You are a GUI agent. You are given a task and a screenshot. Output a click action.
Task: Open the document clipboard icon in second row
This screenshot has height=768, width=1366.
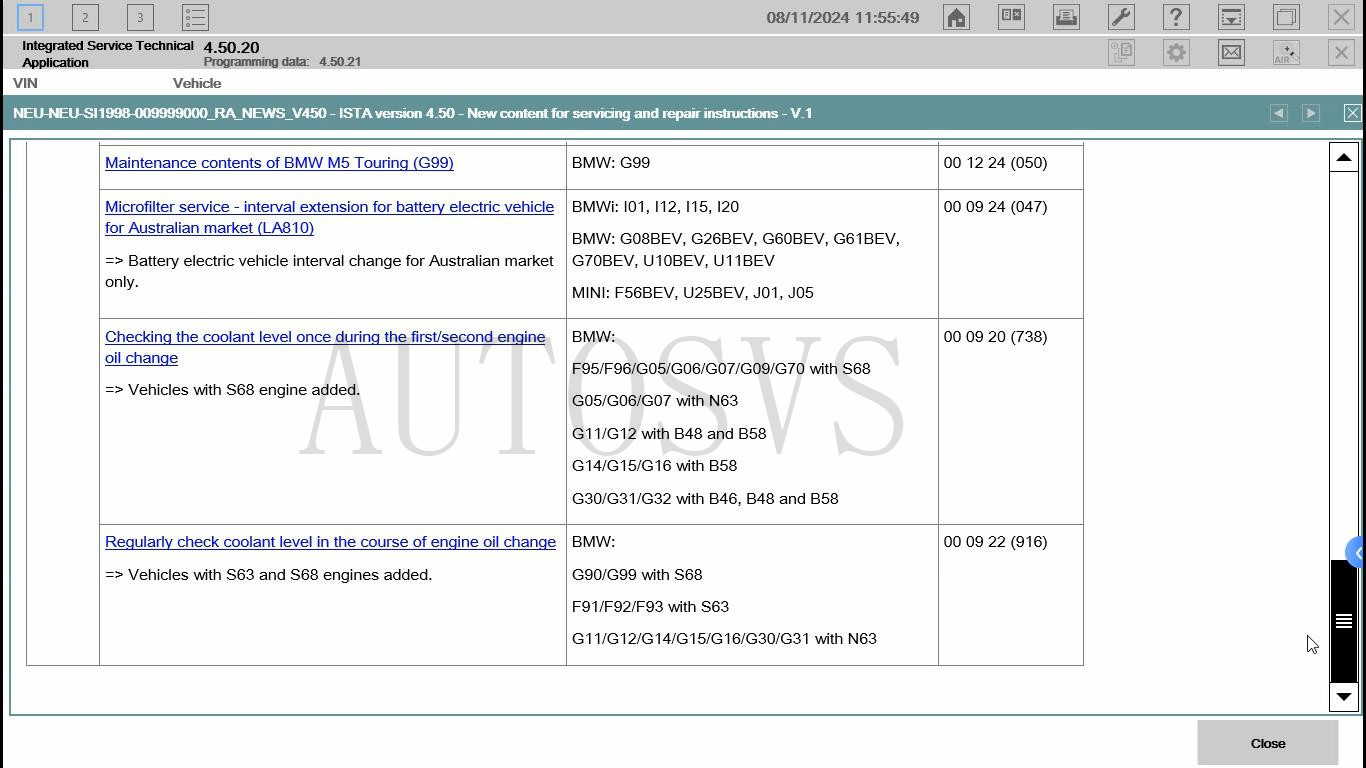(1121, 52)
